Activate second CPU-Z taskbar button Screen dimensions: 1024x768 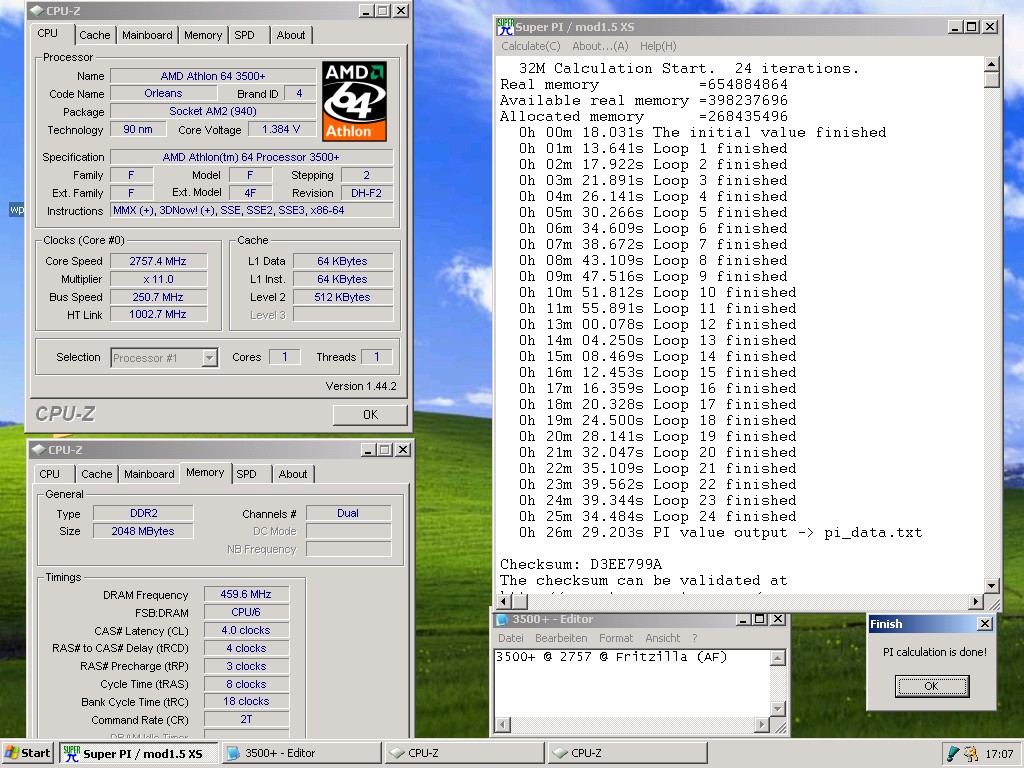pos(627,753)
